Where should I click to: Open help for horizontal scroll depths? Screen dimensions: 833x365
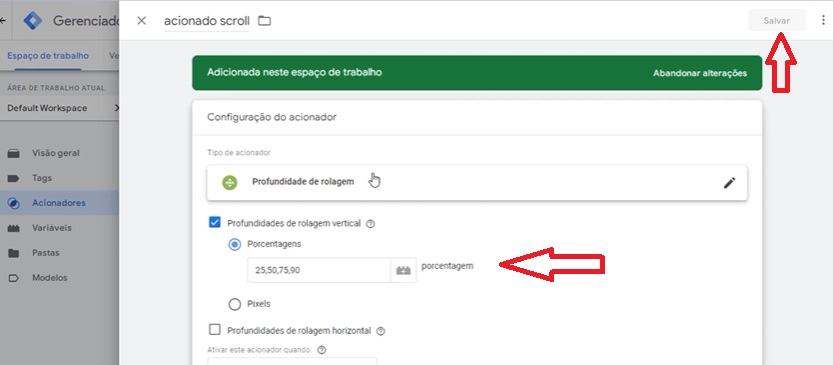(380, 331)
